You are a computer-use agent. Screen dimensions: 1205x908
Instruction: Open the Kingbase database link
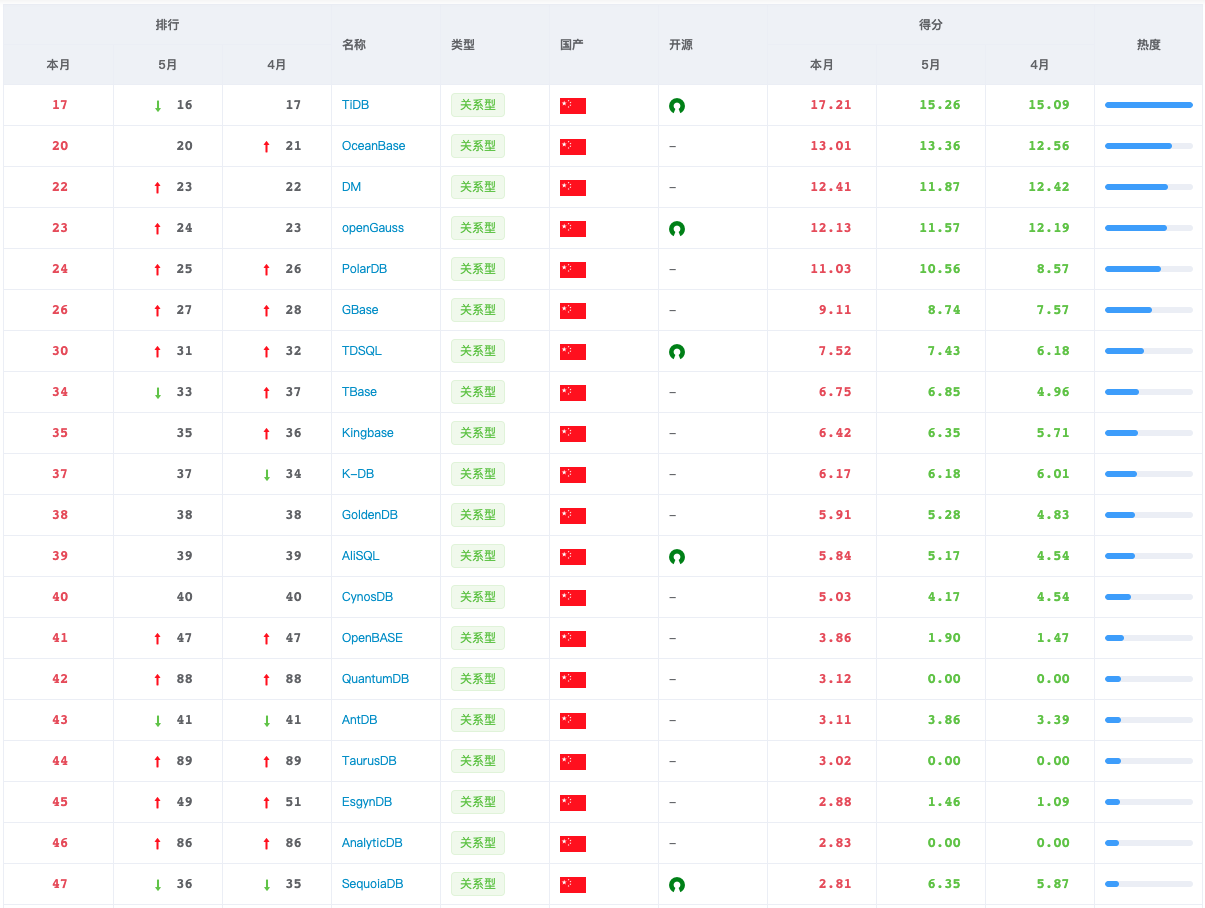coord(368,433)
